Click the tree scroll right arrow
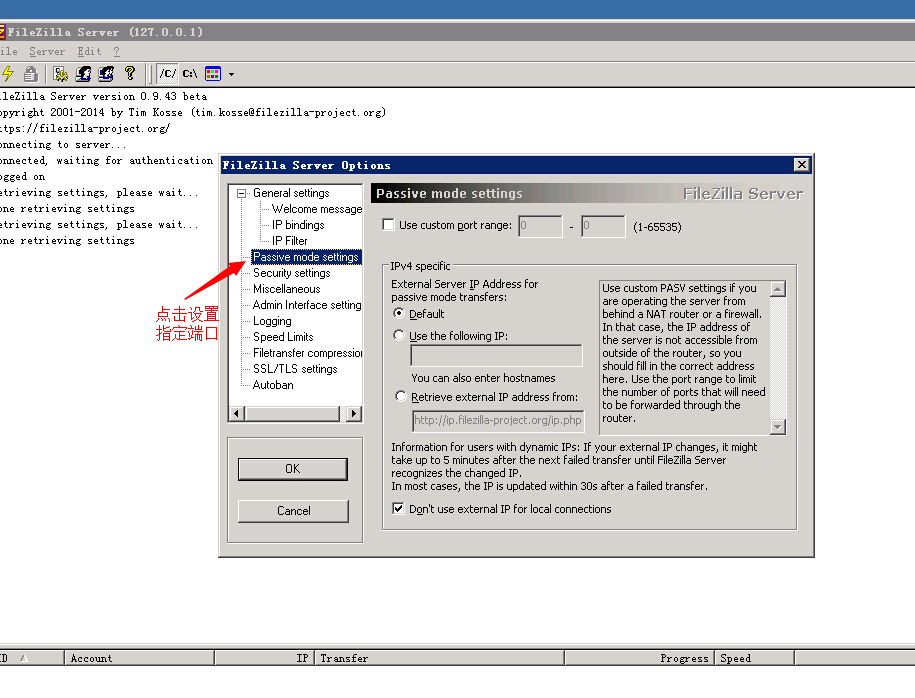This screenshot has width=915, height=698. [x=354, y=414]
